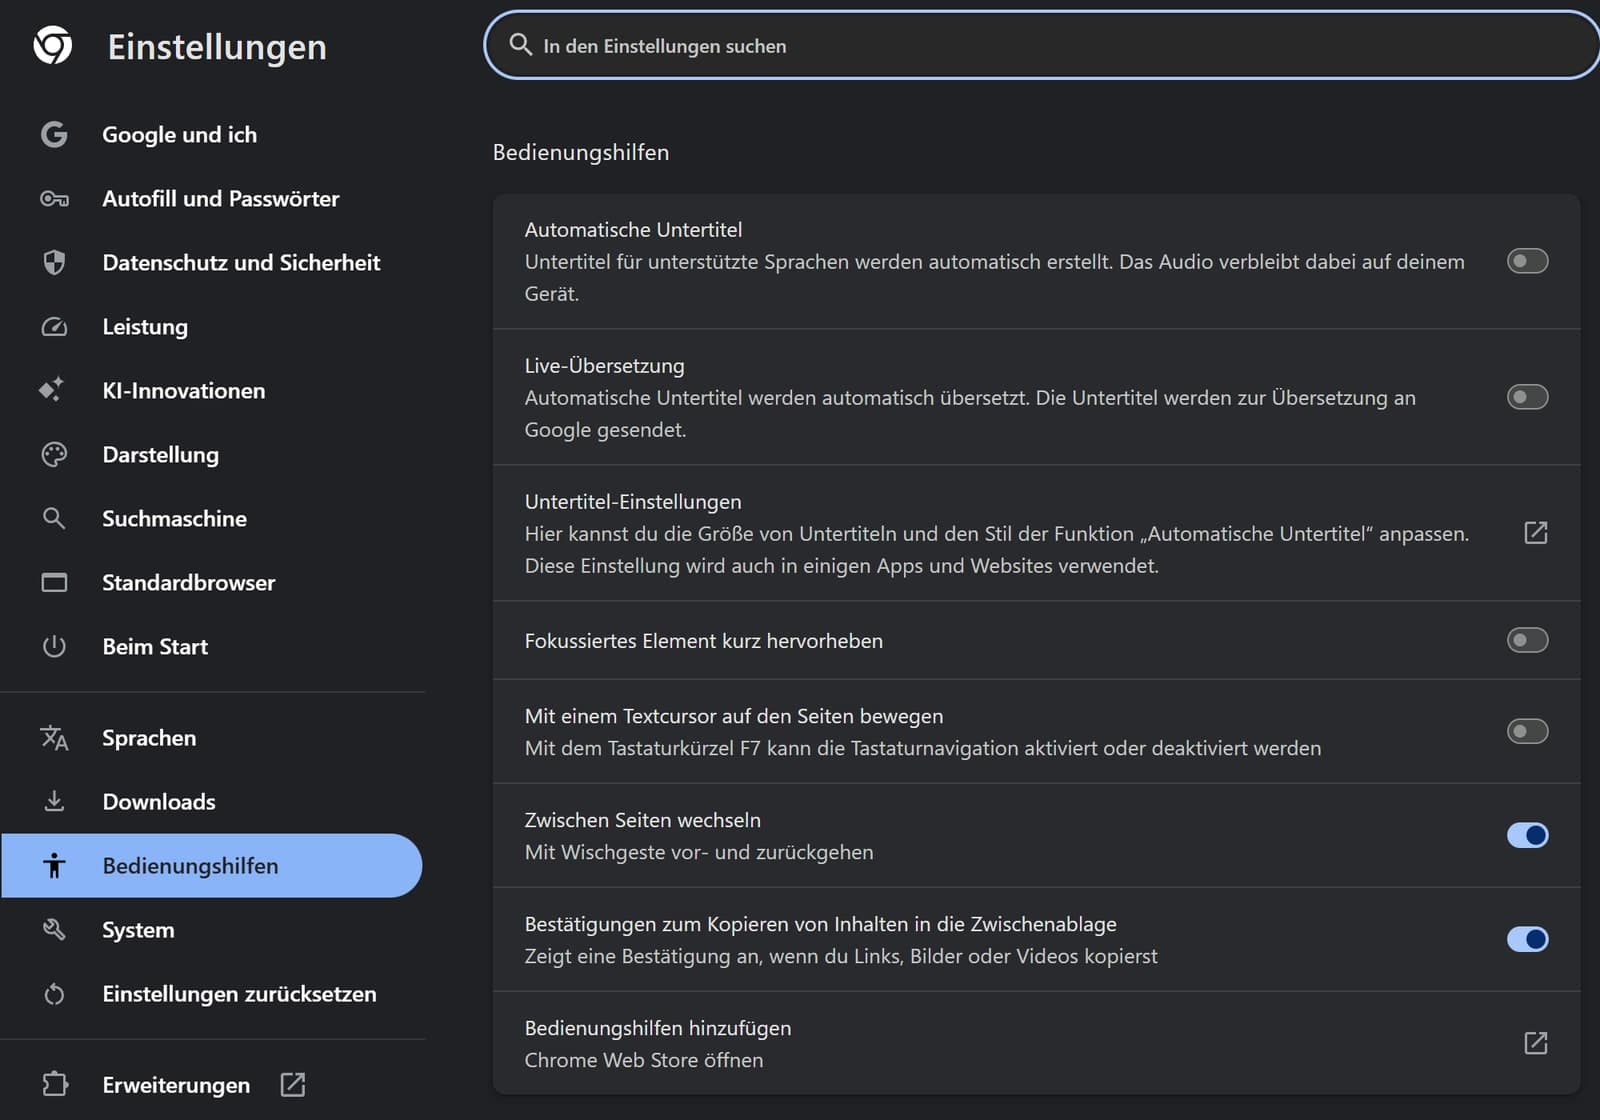Viewport: 1600px width, 1120px height.
Task: Click the shield icon for Datenschutz und Sicherheit
Action: (54, 262)
